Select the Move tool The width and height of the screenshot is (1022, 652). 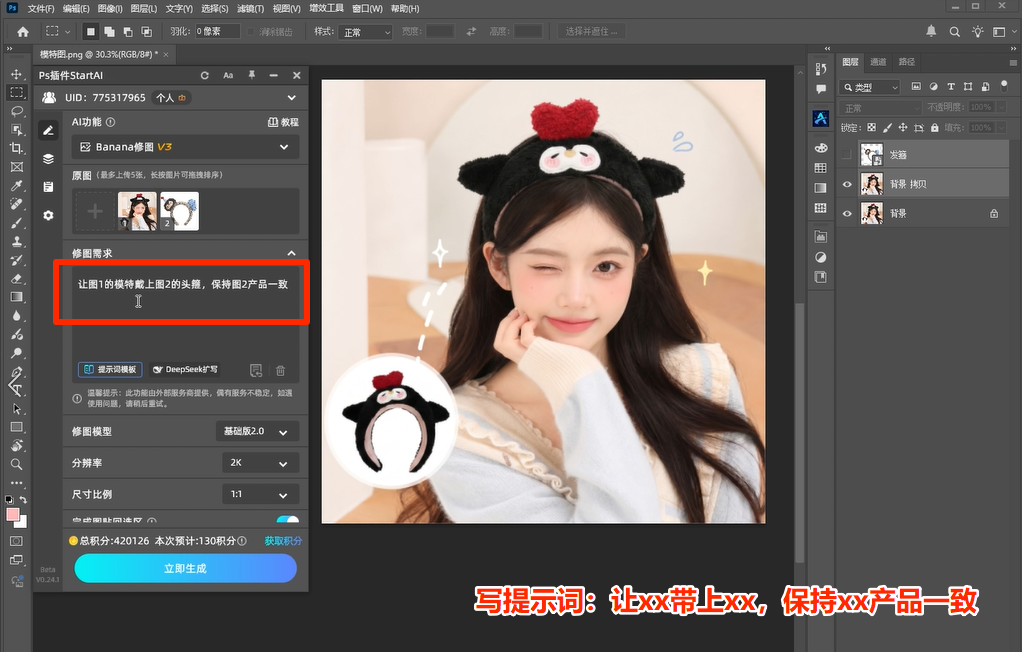[x=17, y=74]
